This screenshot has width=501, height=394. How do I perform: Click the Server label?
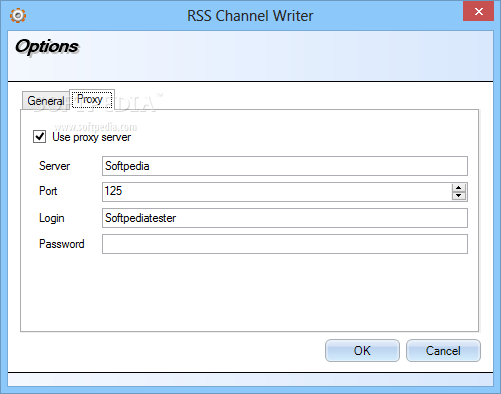click(x=55, y=166)
